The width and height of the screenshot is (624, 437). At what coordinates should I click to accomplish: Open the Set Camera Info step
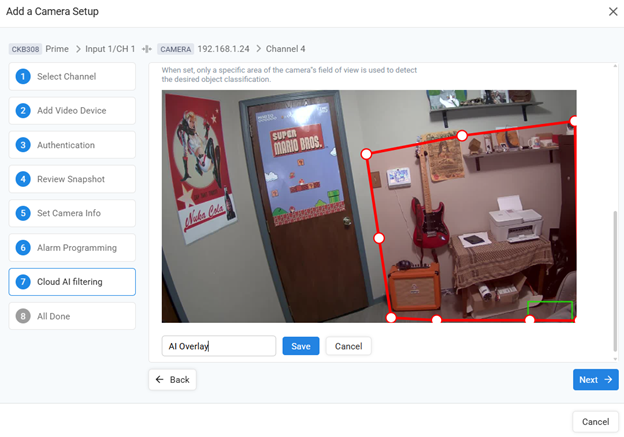point(72,213)
